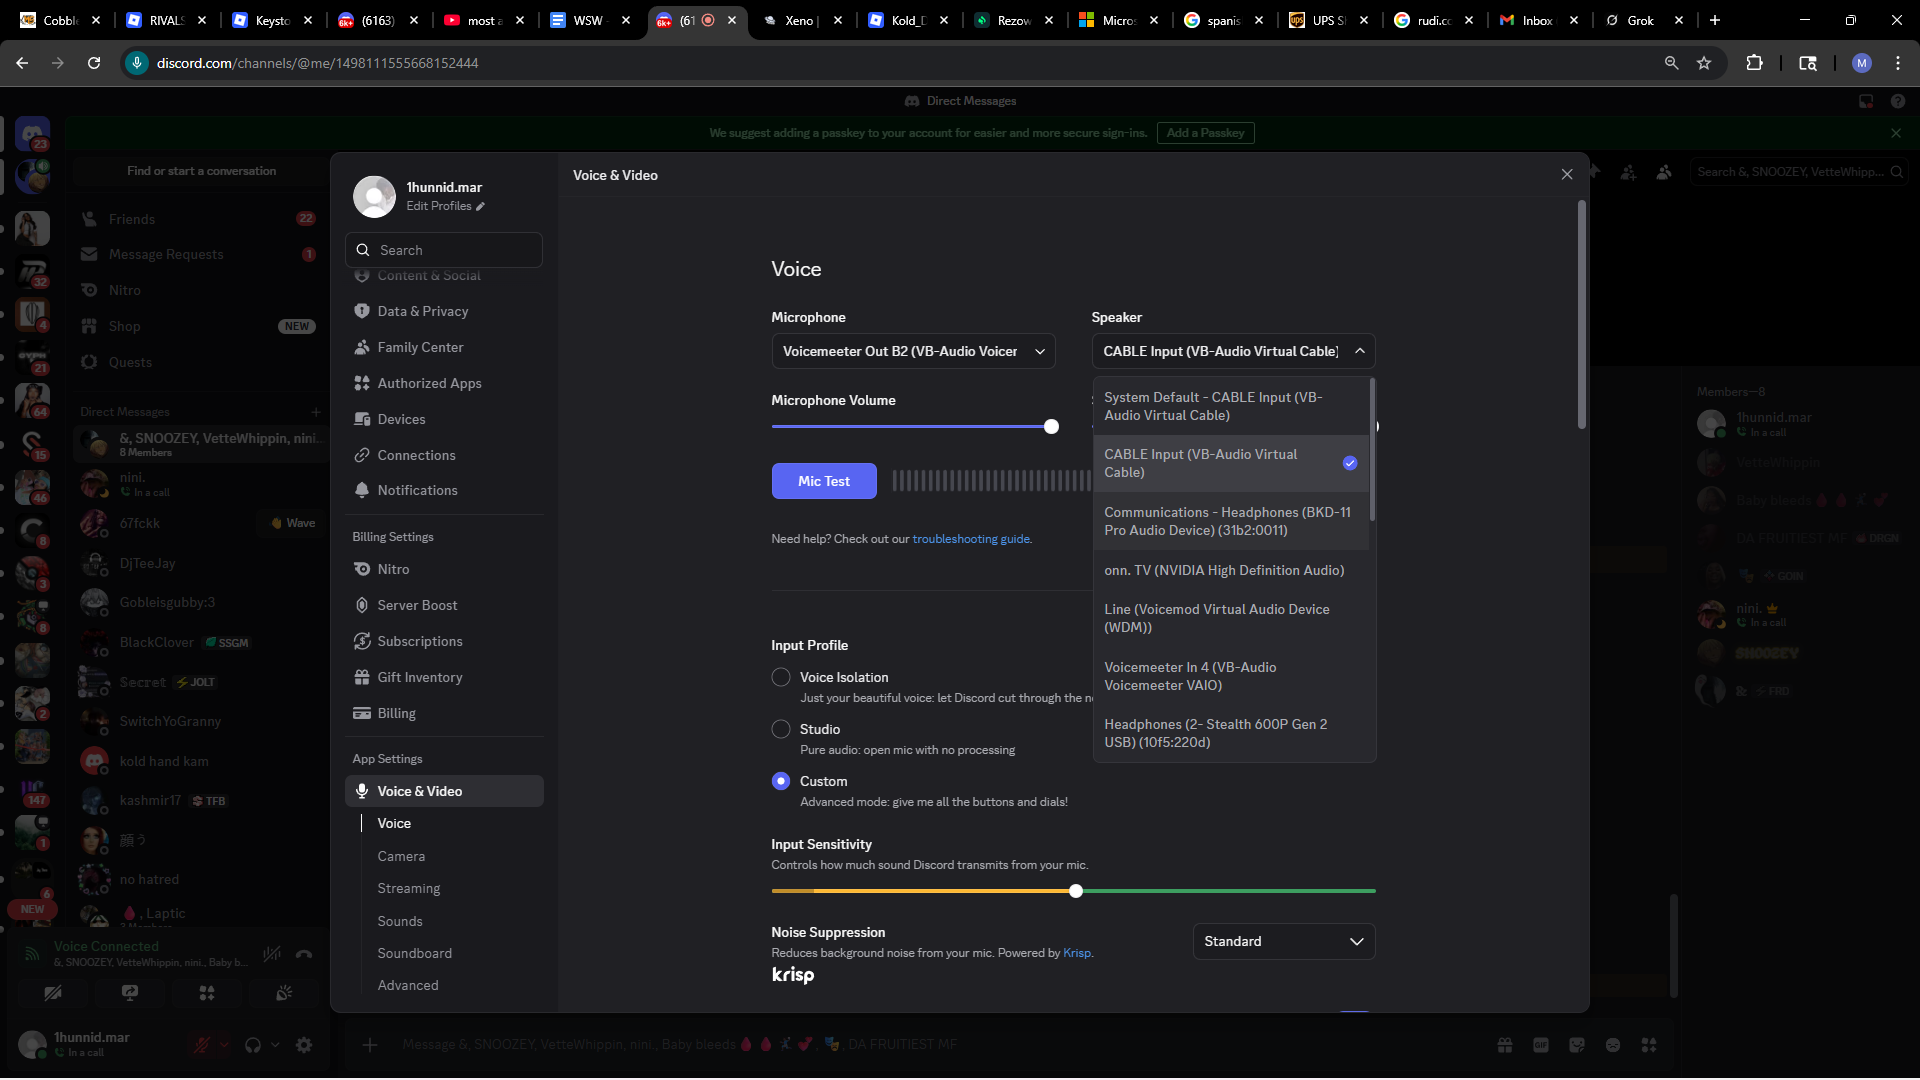
Task: Open the troubleshooting guide link
Action: (971, 539)
